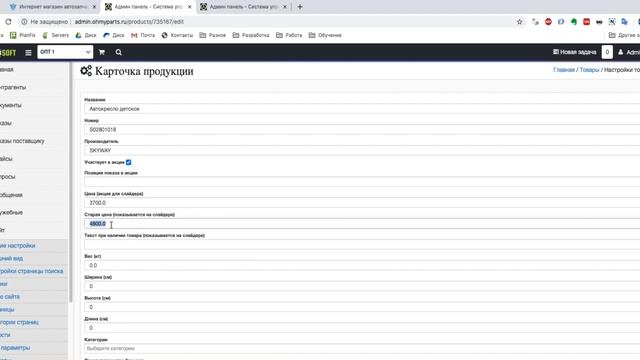640x360 pixels.
Task: Open Документы in the sidebar
Action: tap(11, 105)
